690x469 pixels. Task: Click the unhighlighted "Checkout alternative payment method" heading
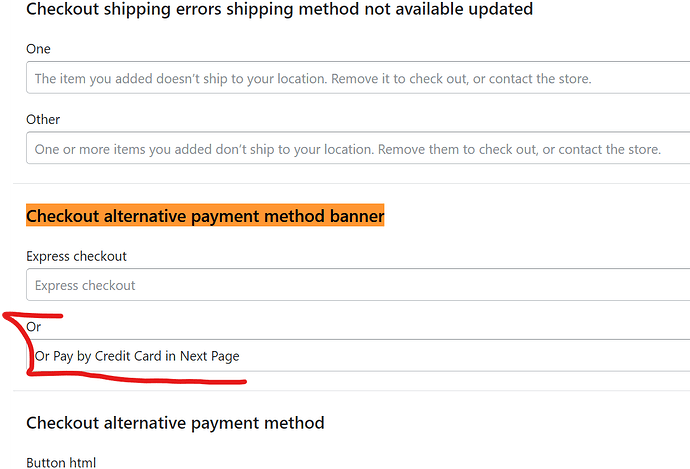click(x=175, y=423)
